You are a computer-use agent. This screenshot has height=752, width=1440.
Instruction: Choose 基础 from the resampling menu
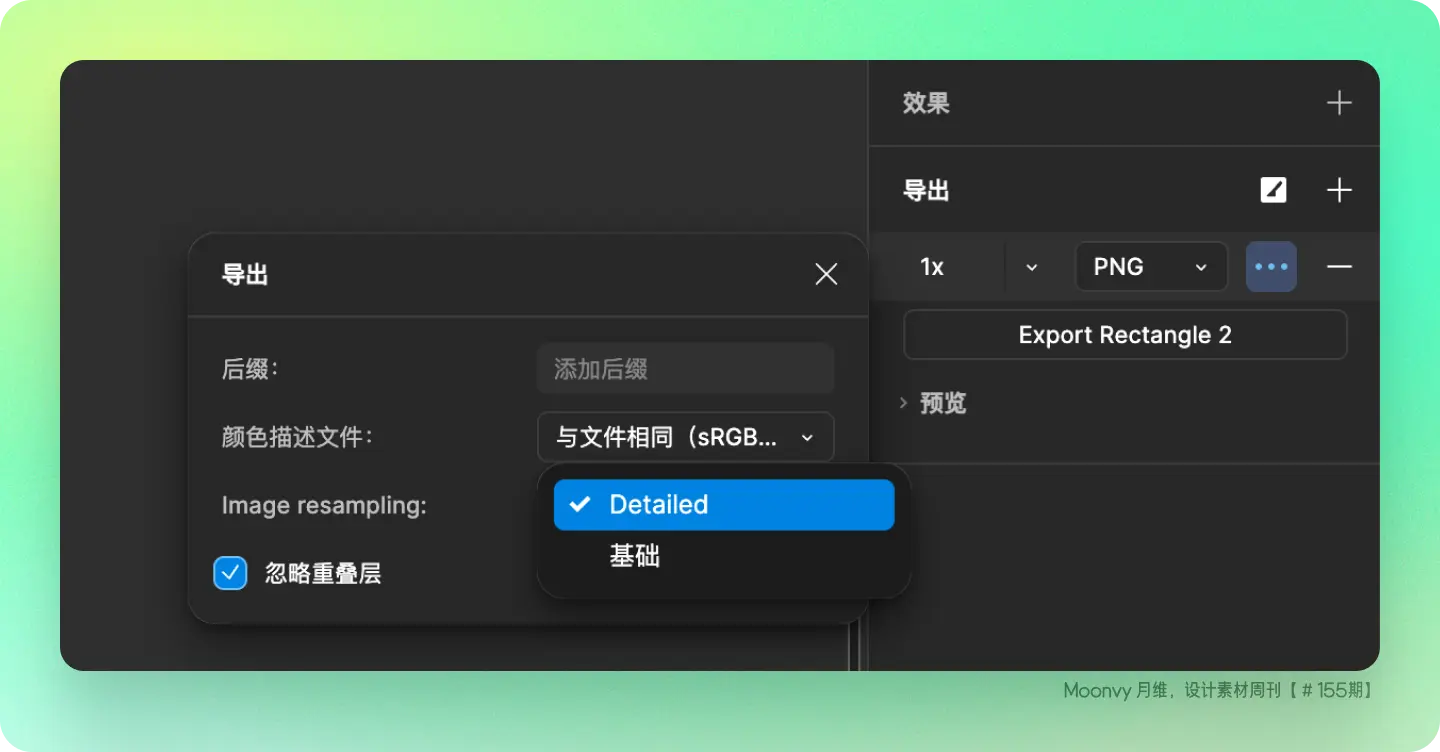[x=635, y=556]
